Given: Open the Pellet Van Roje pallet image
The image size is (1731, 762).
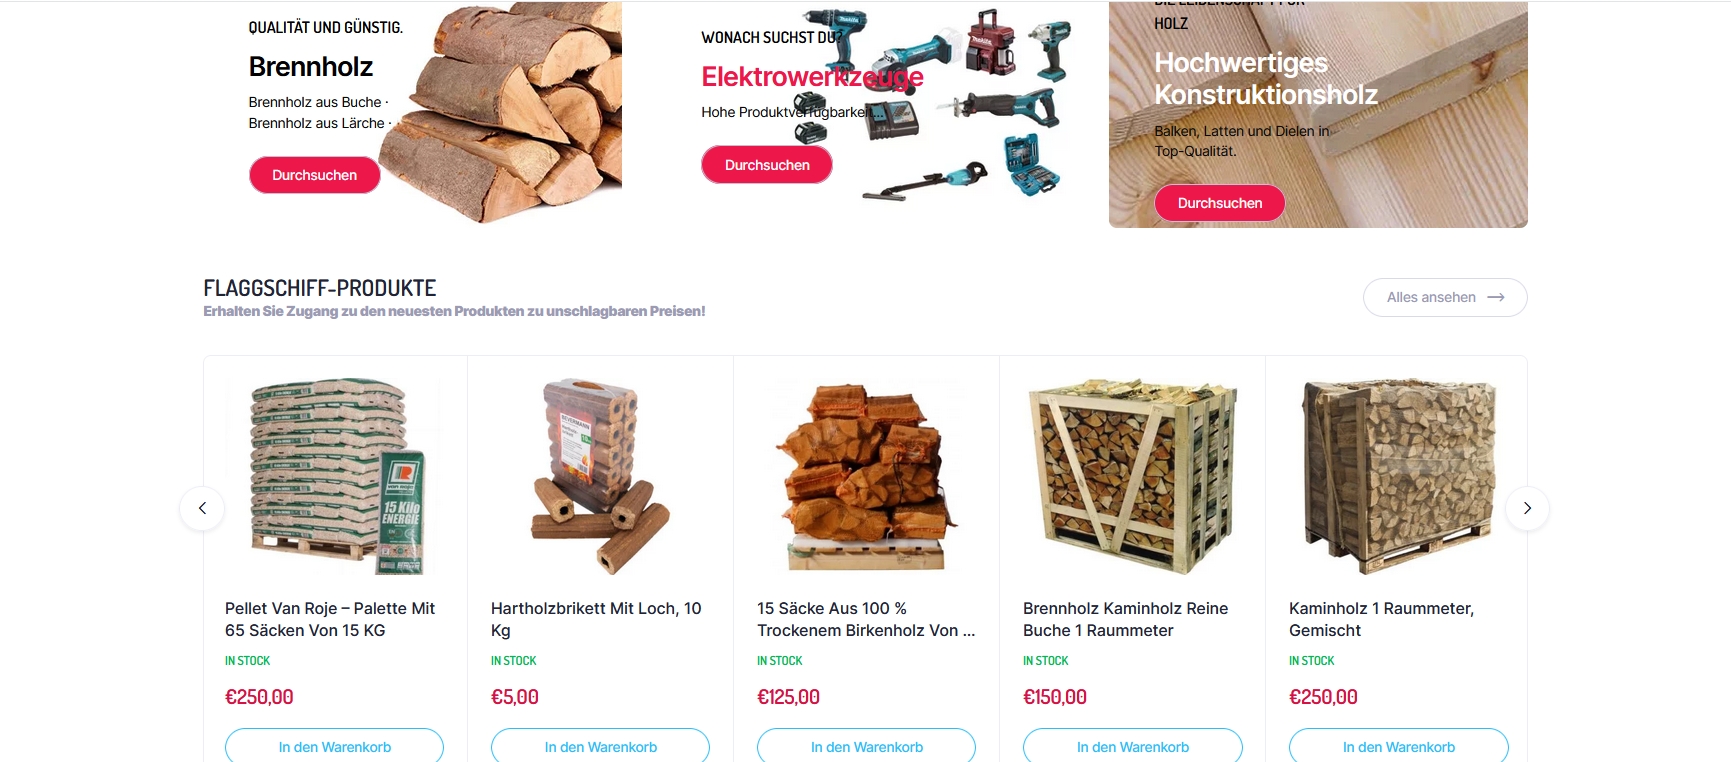Looking at the screenshot, I should click(335, 476).
